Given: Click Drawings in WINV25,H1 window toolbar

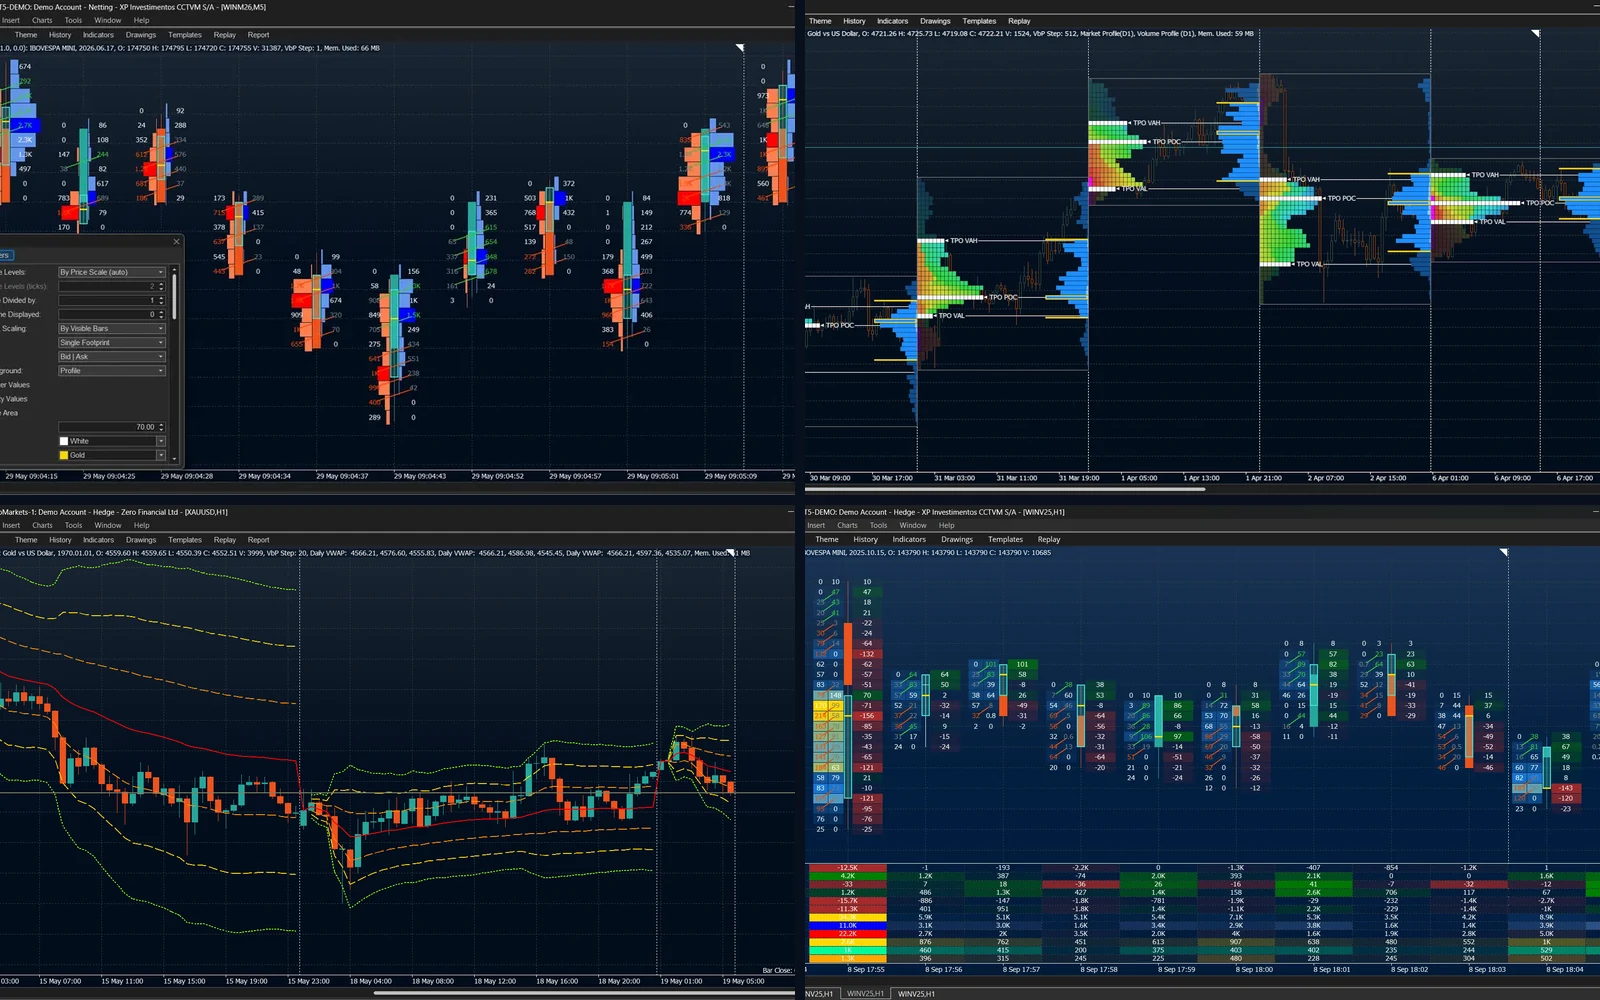Looking at the screenshot, I should point(957,539).
